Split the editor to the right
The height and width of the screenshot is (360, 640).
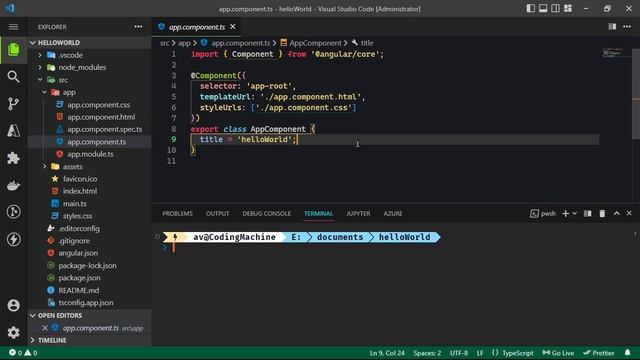(612, 27)
